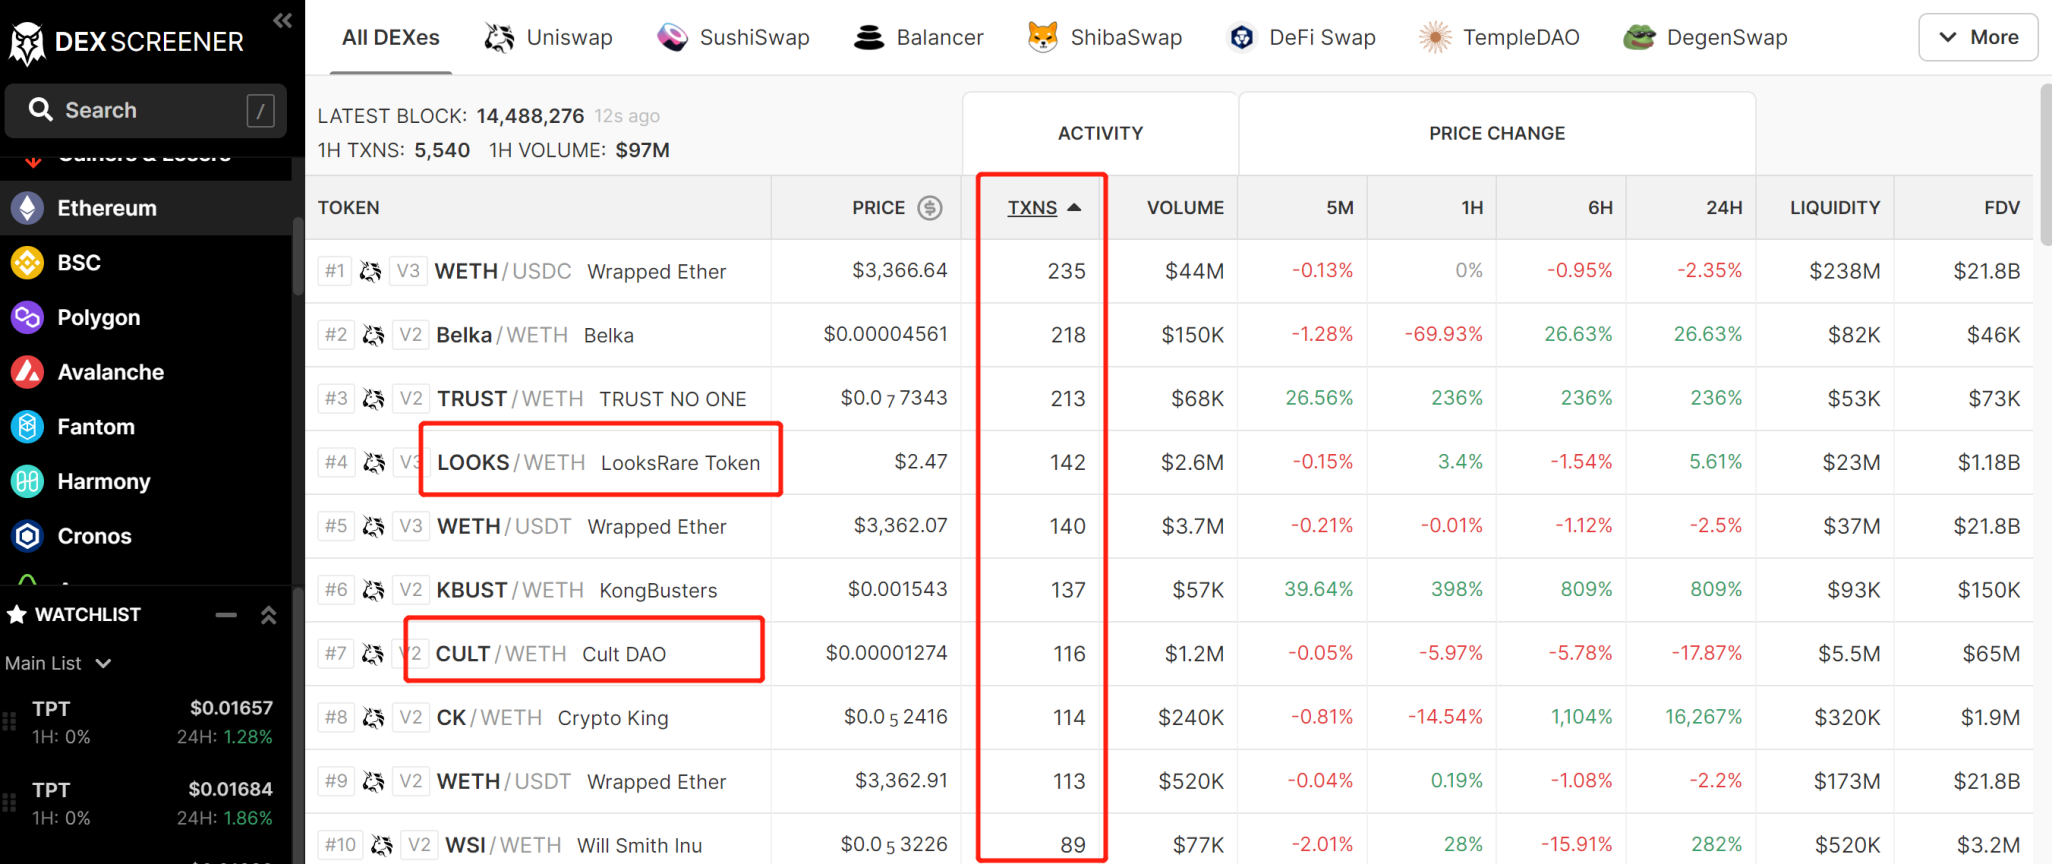Click the DeFi Swap icon
Viewport: 2052px width, 864px height.
[1241, 38]
